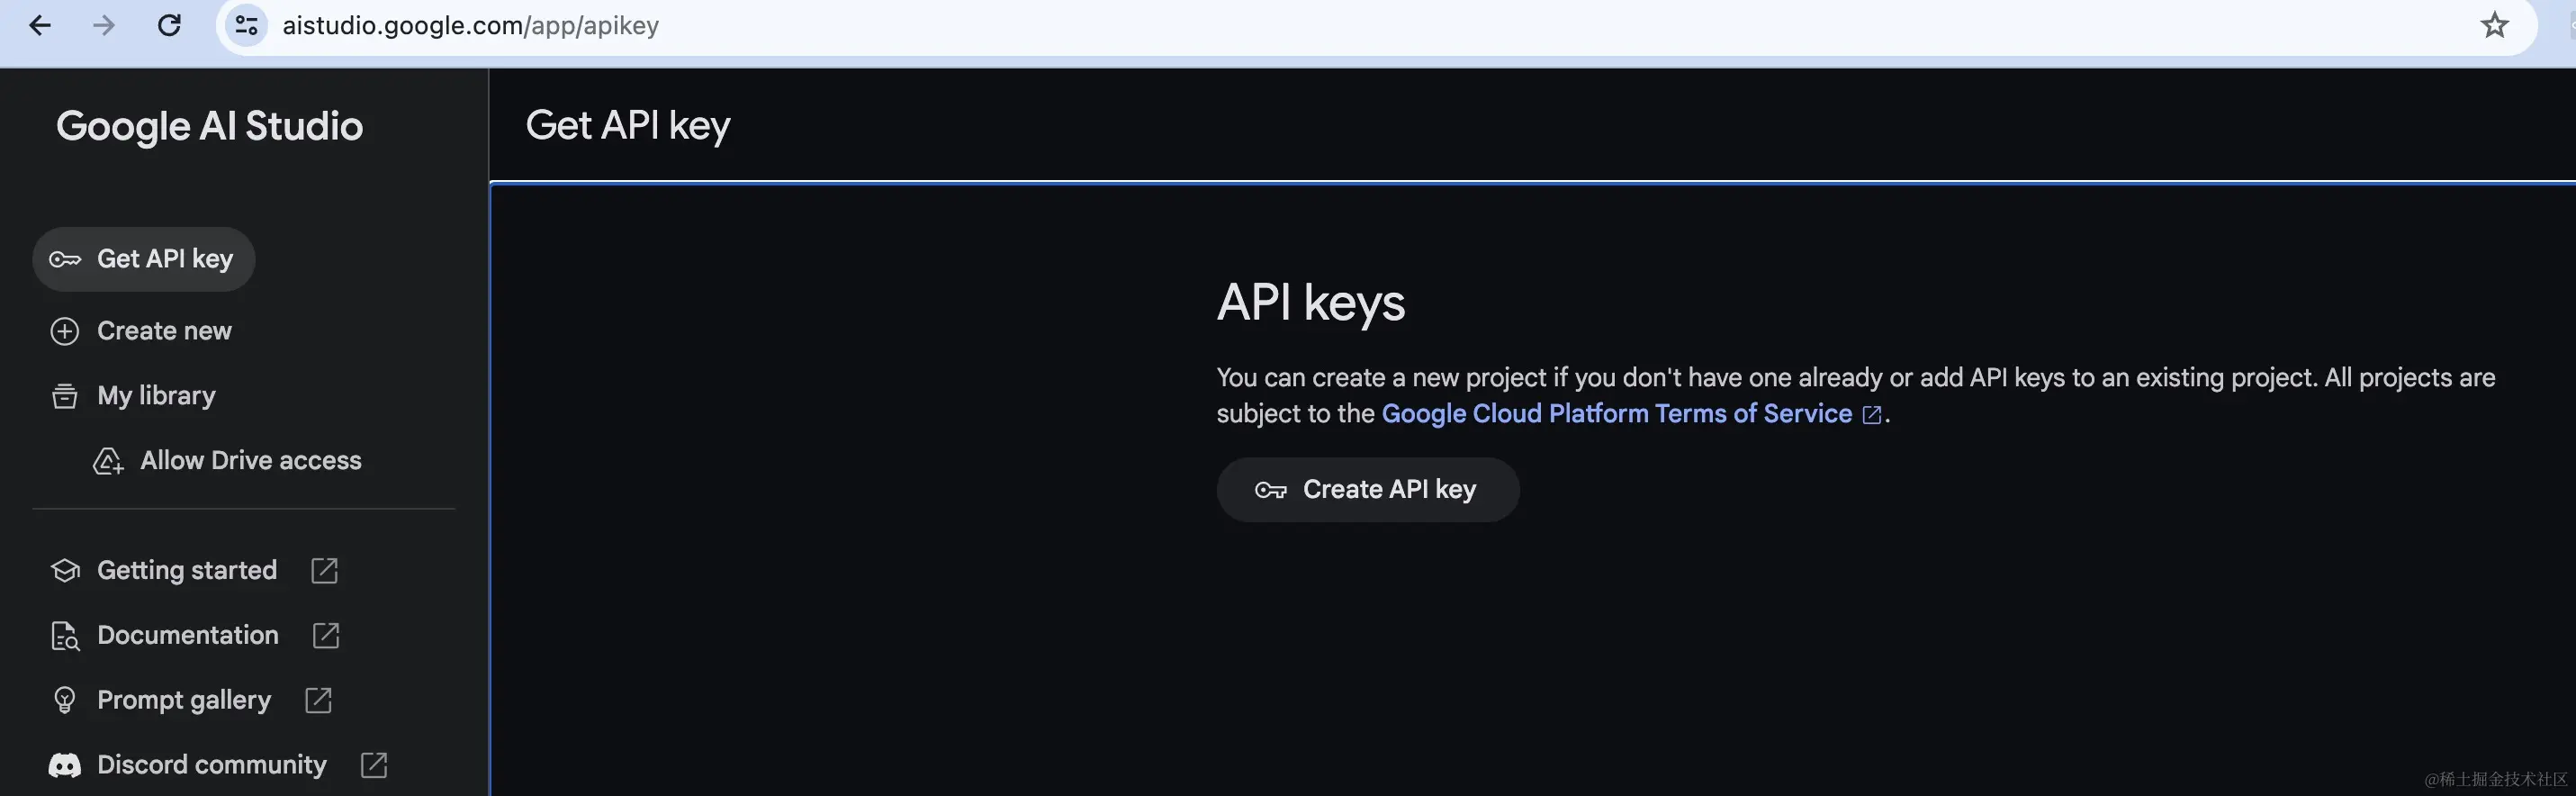Bookmark this page with the star icon
The height and width of the screenshot is (796, 2576).
(x=2494, y=25)
